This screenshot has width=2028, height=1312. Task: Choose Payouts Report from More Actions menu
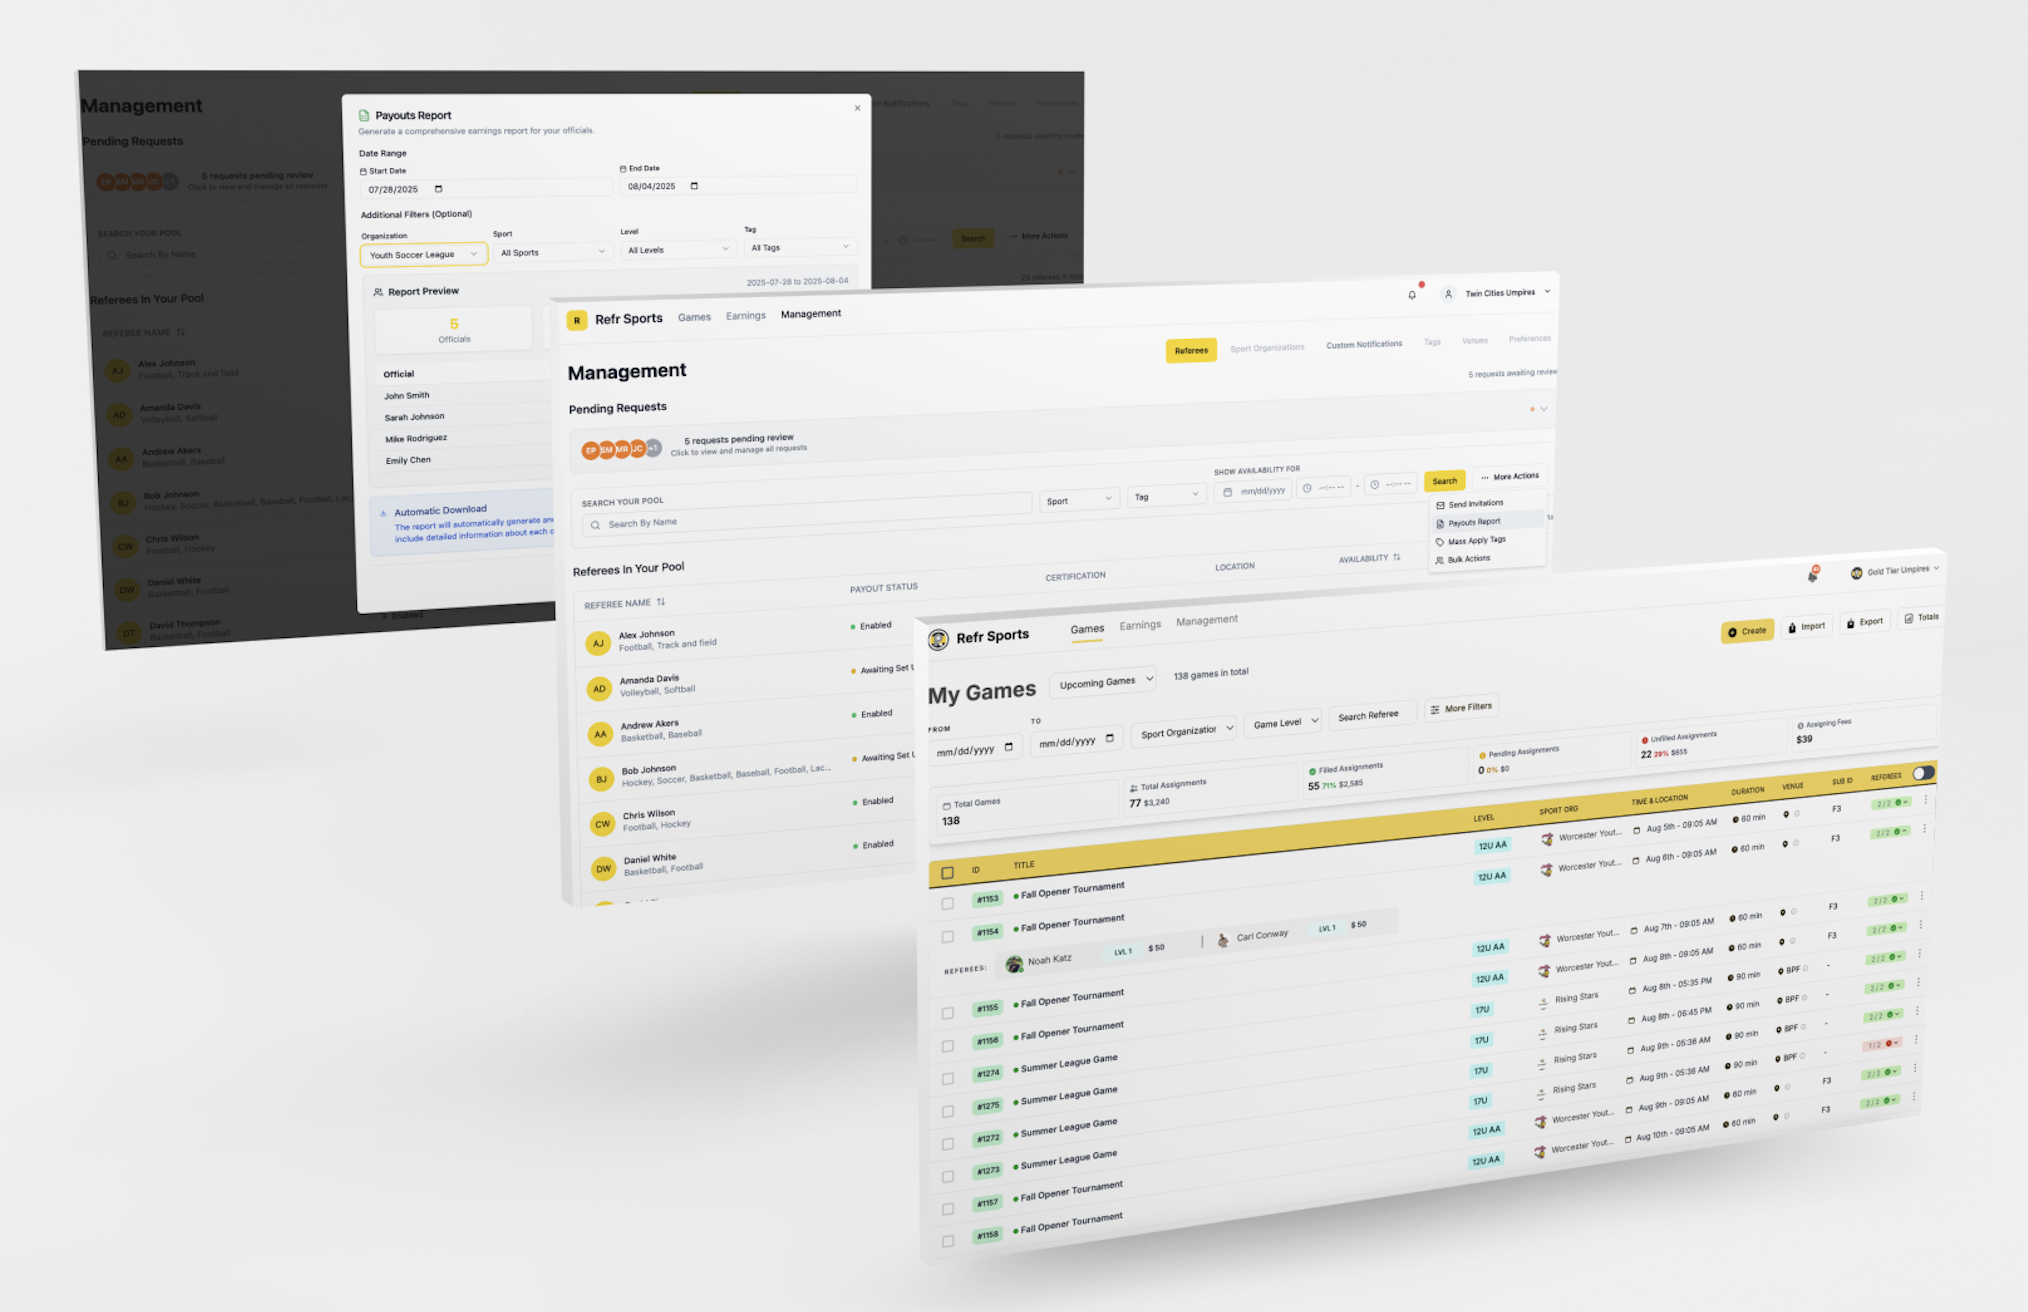(1487, 522)
